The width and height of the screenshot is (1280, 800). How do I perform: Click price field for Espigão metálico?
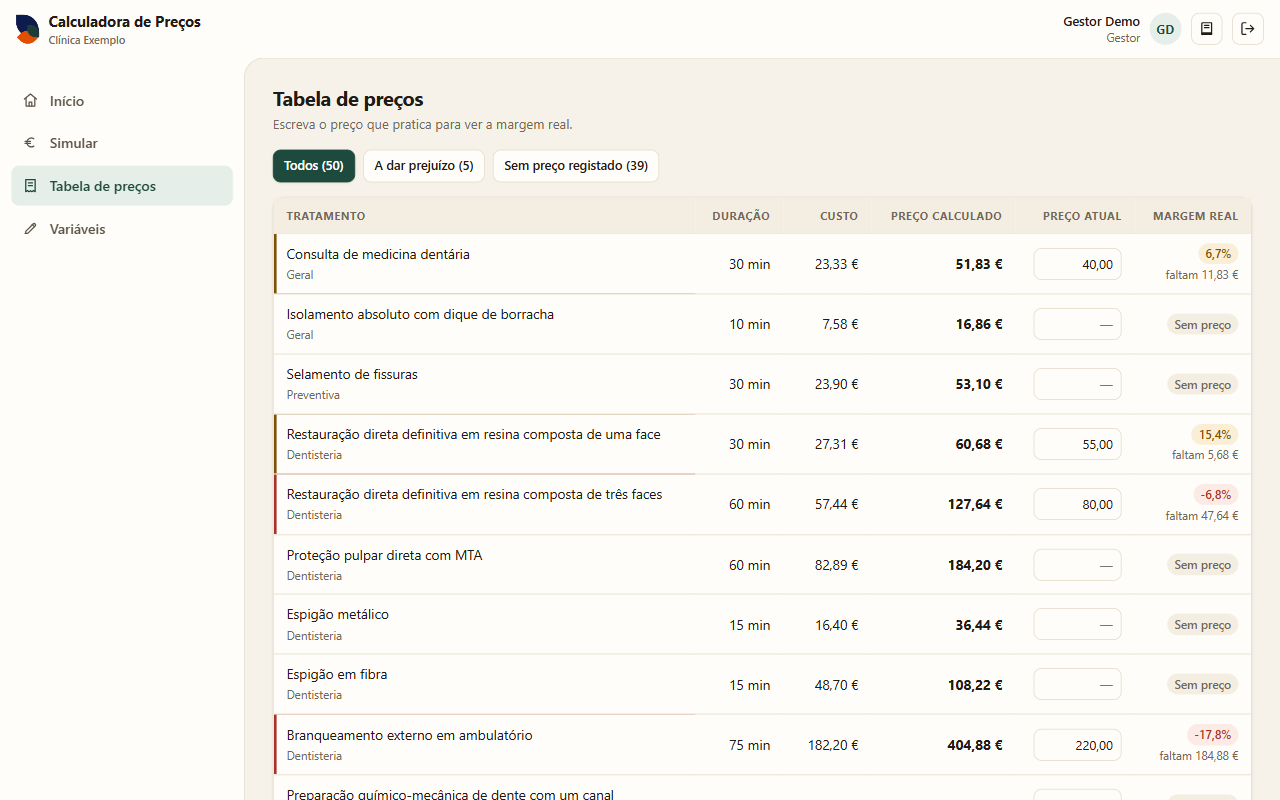pyautogui.click(x=1077, y=625)
